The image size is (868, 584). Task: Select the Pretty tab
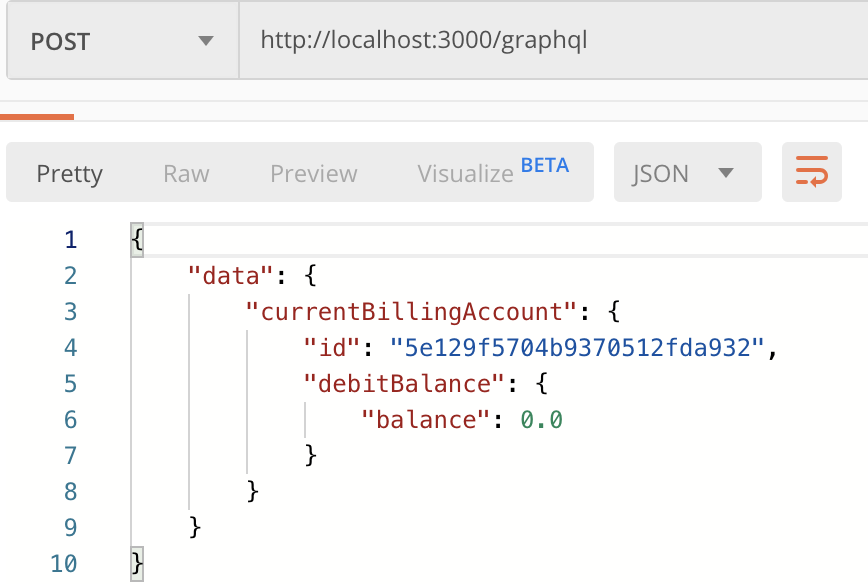point(69,173)
